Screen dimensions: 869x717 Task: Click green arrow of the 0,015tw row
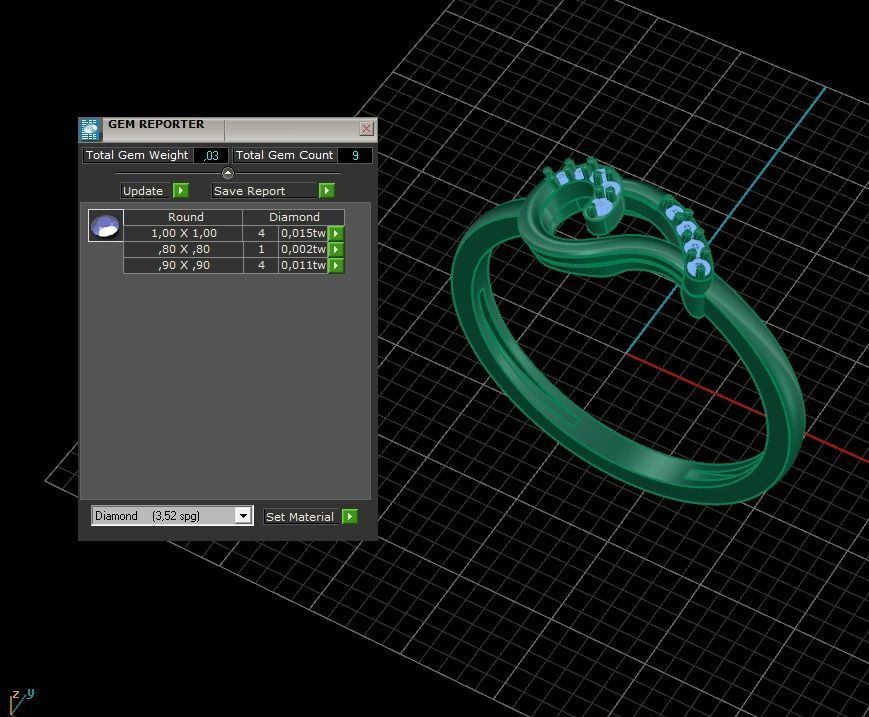tap(336, 233)
